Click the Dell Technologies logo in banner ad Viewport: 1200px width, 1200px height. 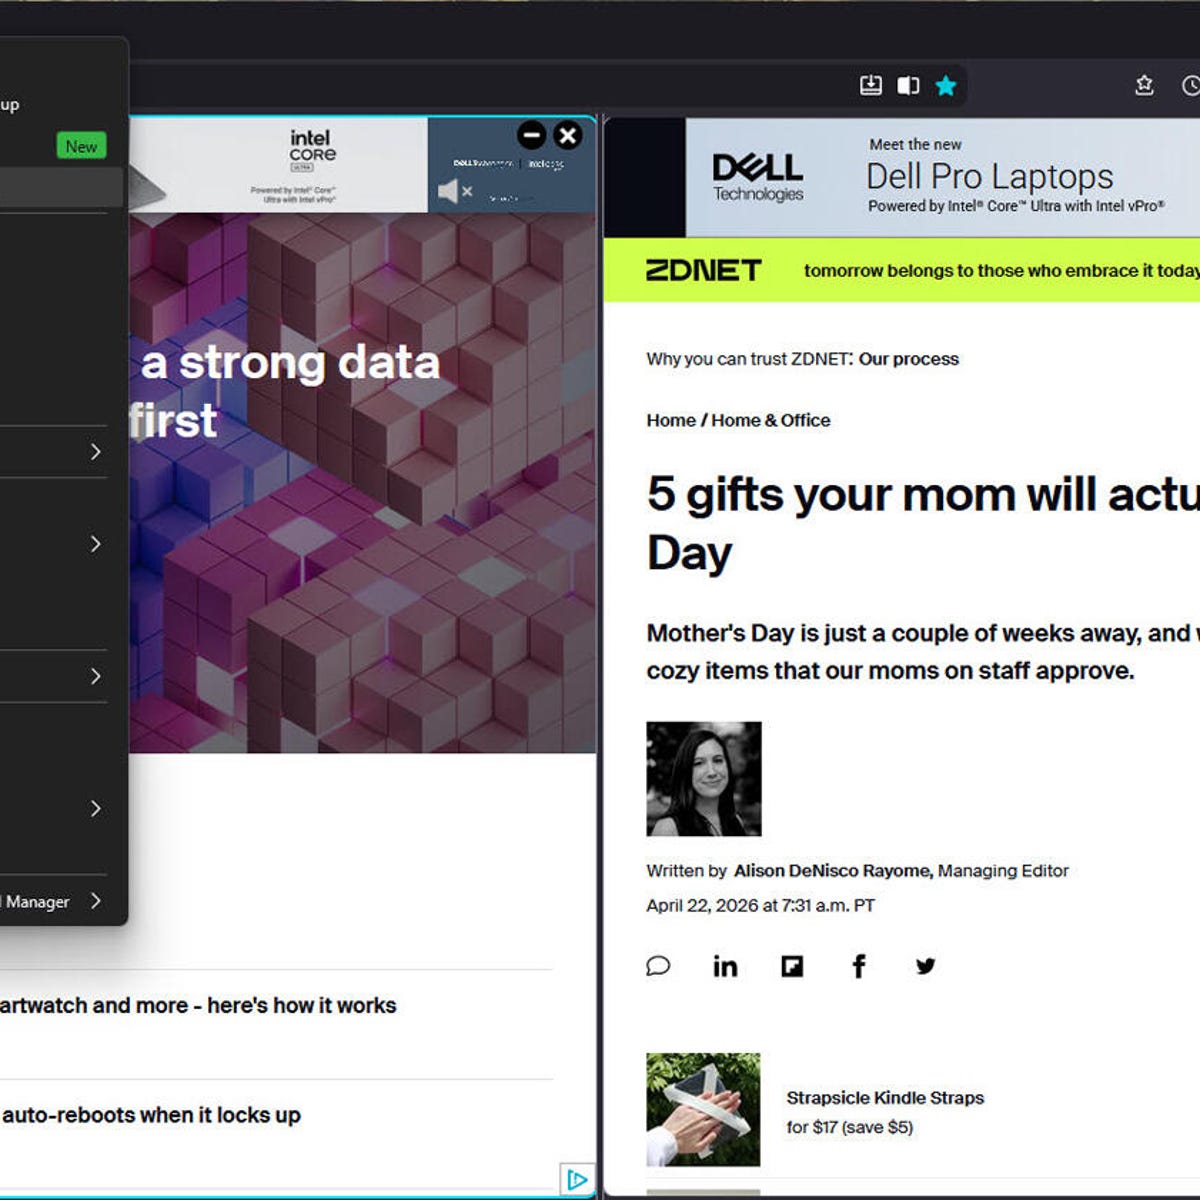tap(758, 178)
